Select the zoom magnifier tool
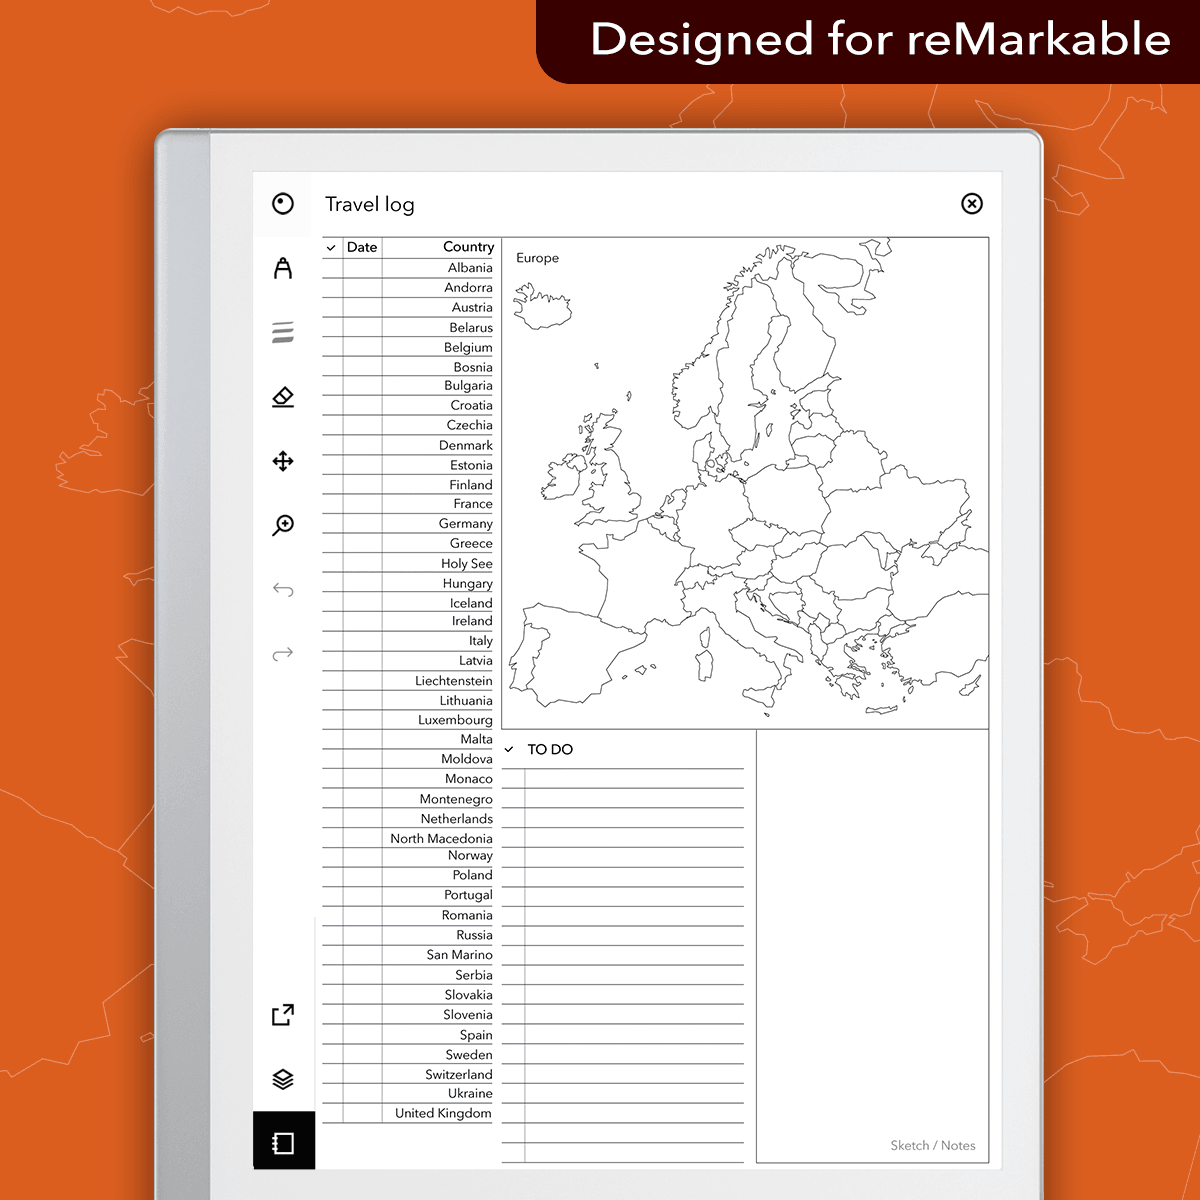 coord(283,525)
